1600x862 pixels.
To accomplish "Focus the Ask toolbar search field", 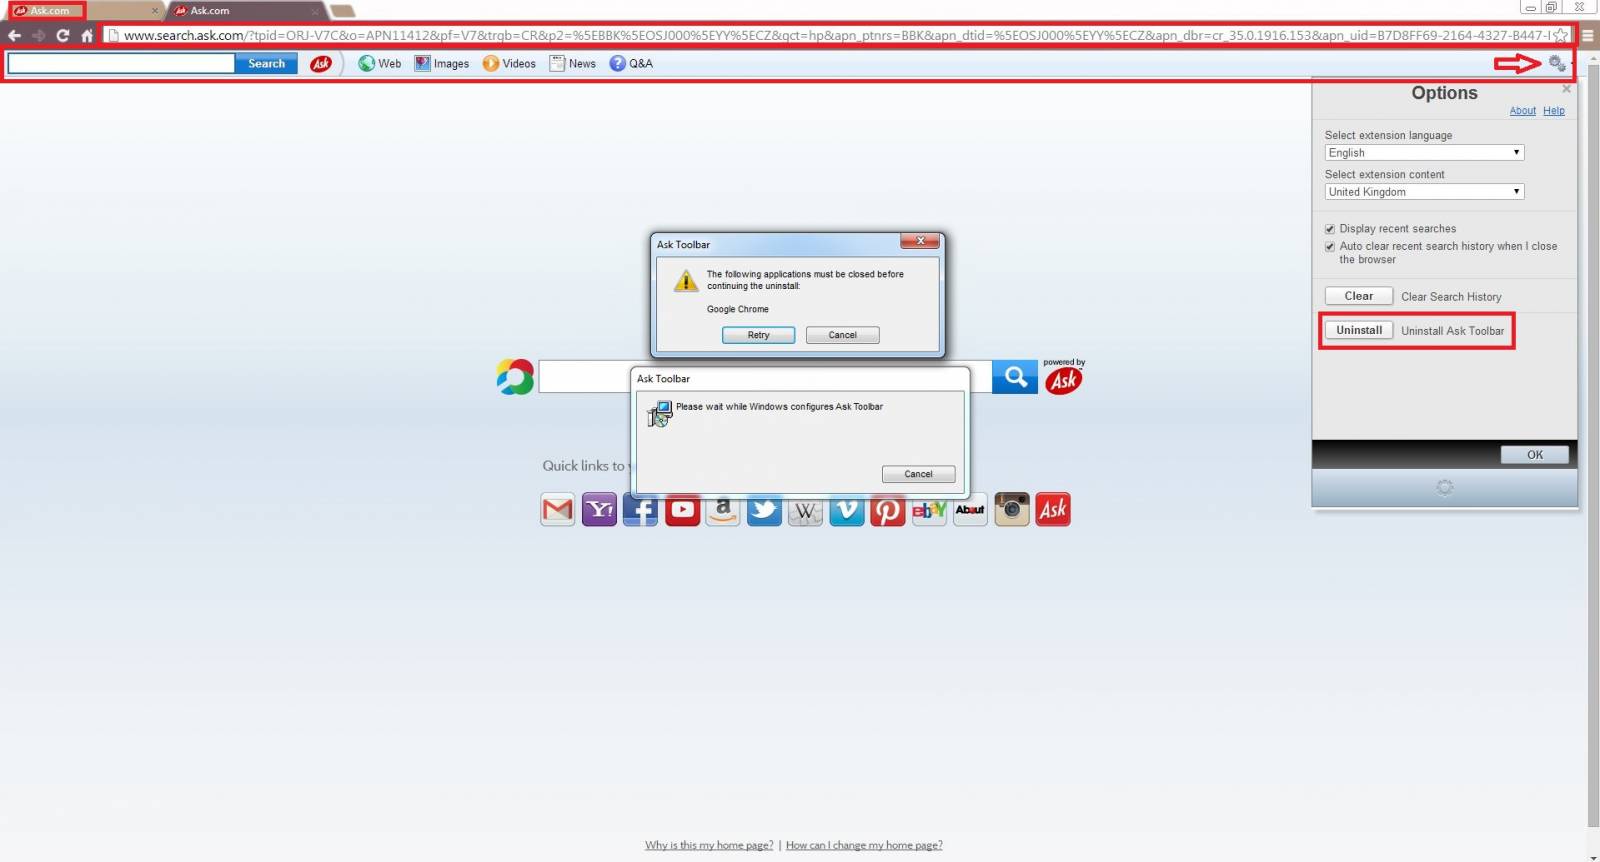I will (121, 63).
